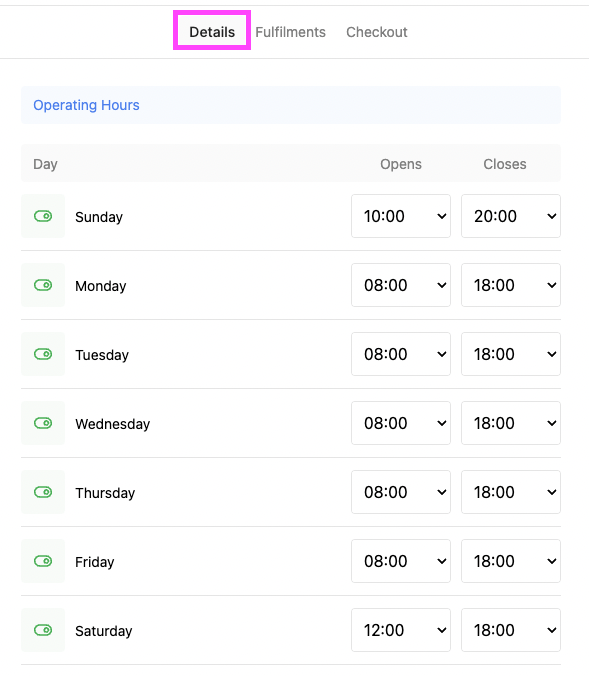The image size is (589, 676).
Task: Turn off Friday toggle switch
Action: tap(43, 561)
